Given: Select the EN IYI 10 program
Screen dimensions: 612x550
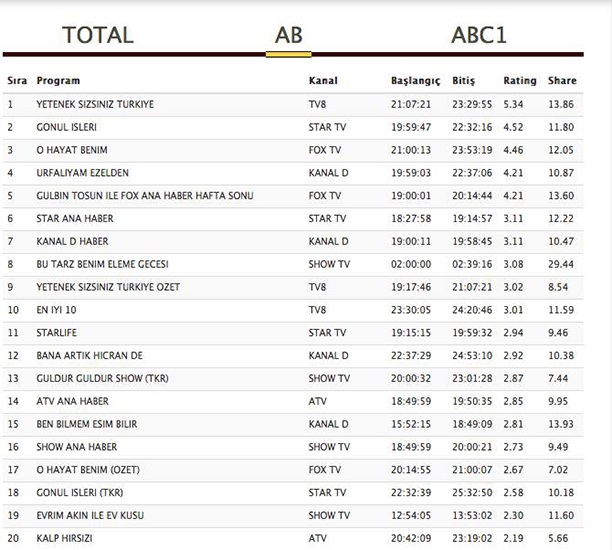Looking at the screenshot, I should point(56,310).
